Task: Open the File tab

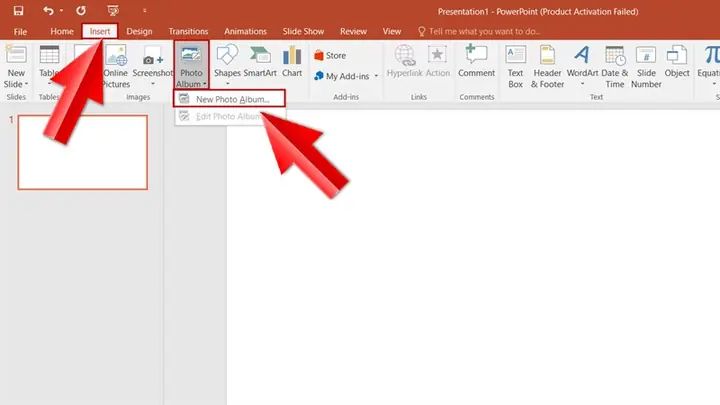Action: click(x=20, y=32)
